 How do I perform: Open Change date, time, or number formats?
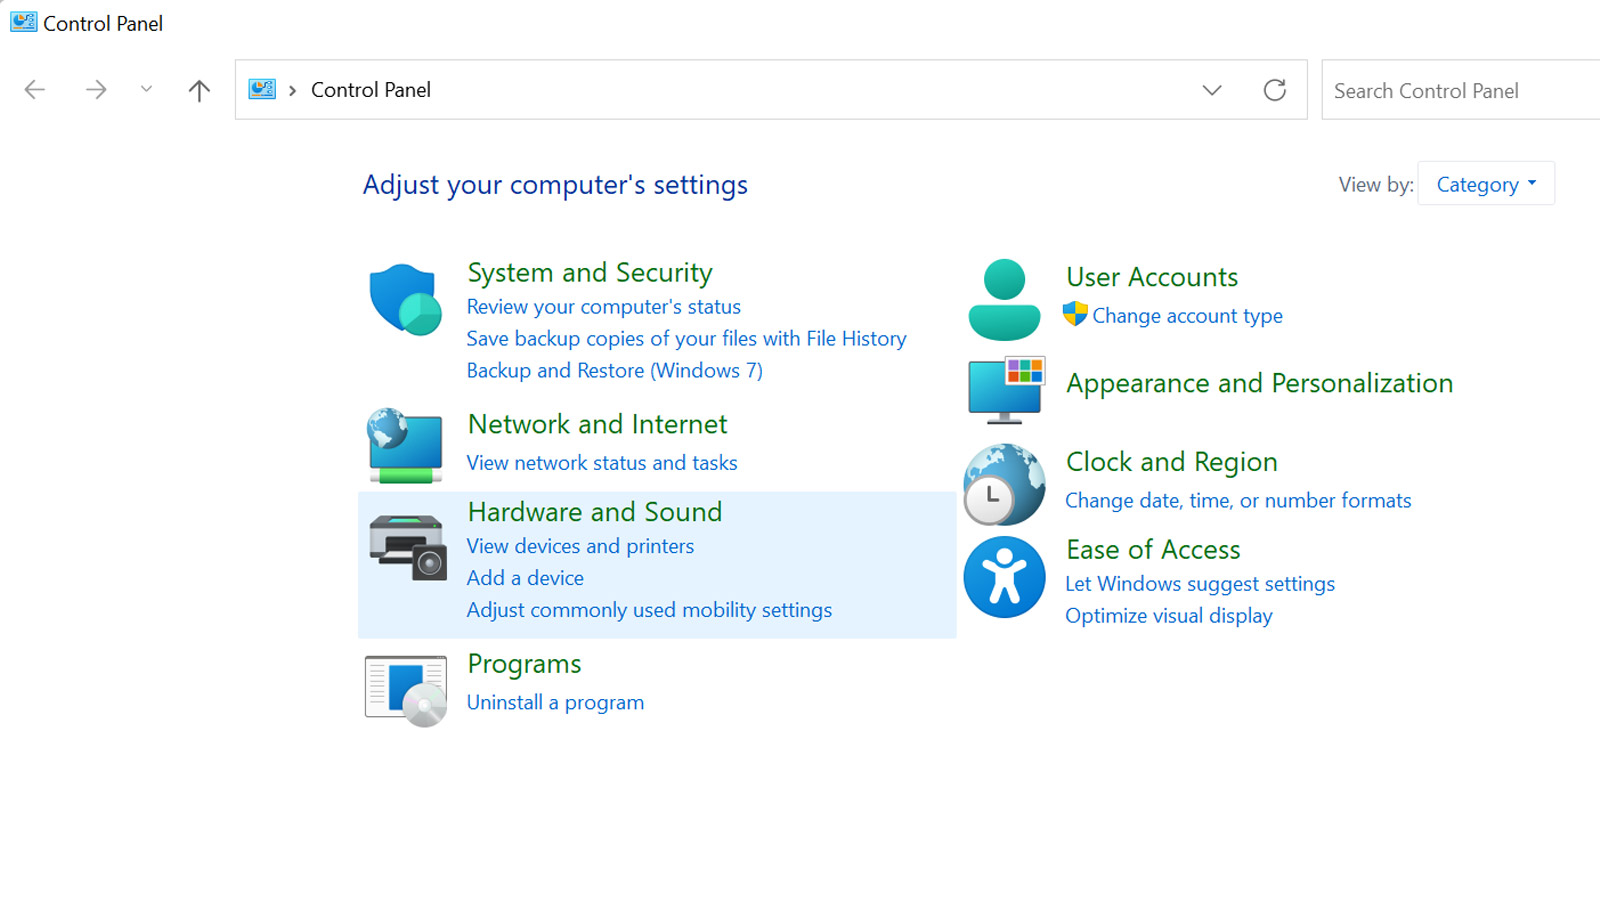(1238, 501)
